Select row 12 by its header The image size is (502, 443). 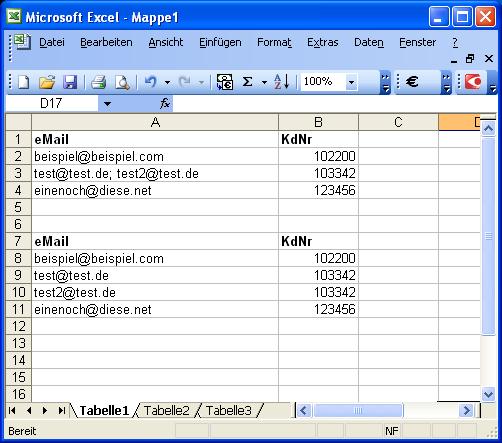(x=18, y=326)
